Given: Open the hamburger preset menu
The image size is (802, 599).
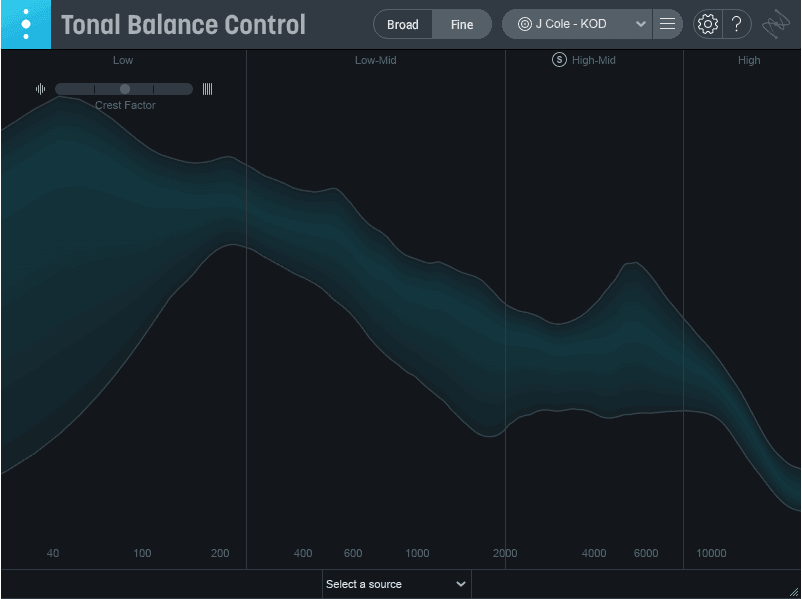Looking at the screenshot, I should (x=667, y=24).
